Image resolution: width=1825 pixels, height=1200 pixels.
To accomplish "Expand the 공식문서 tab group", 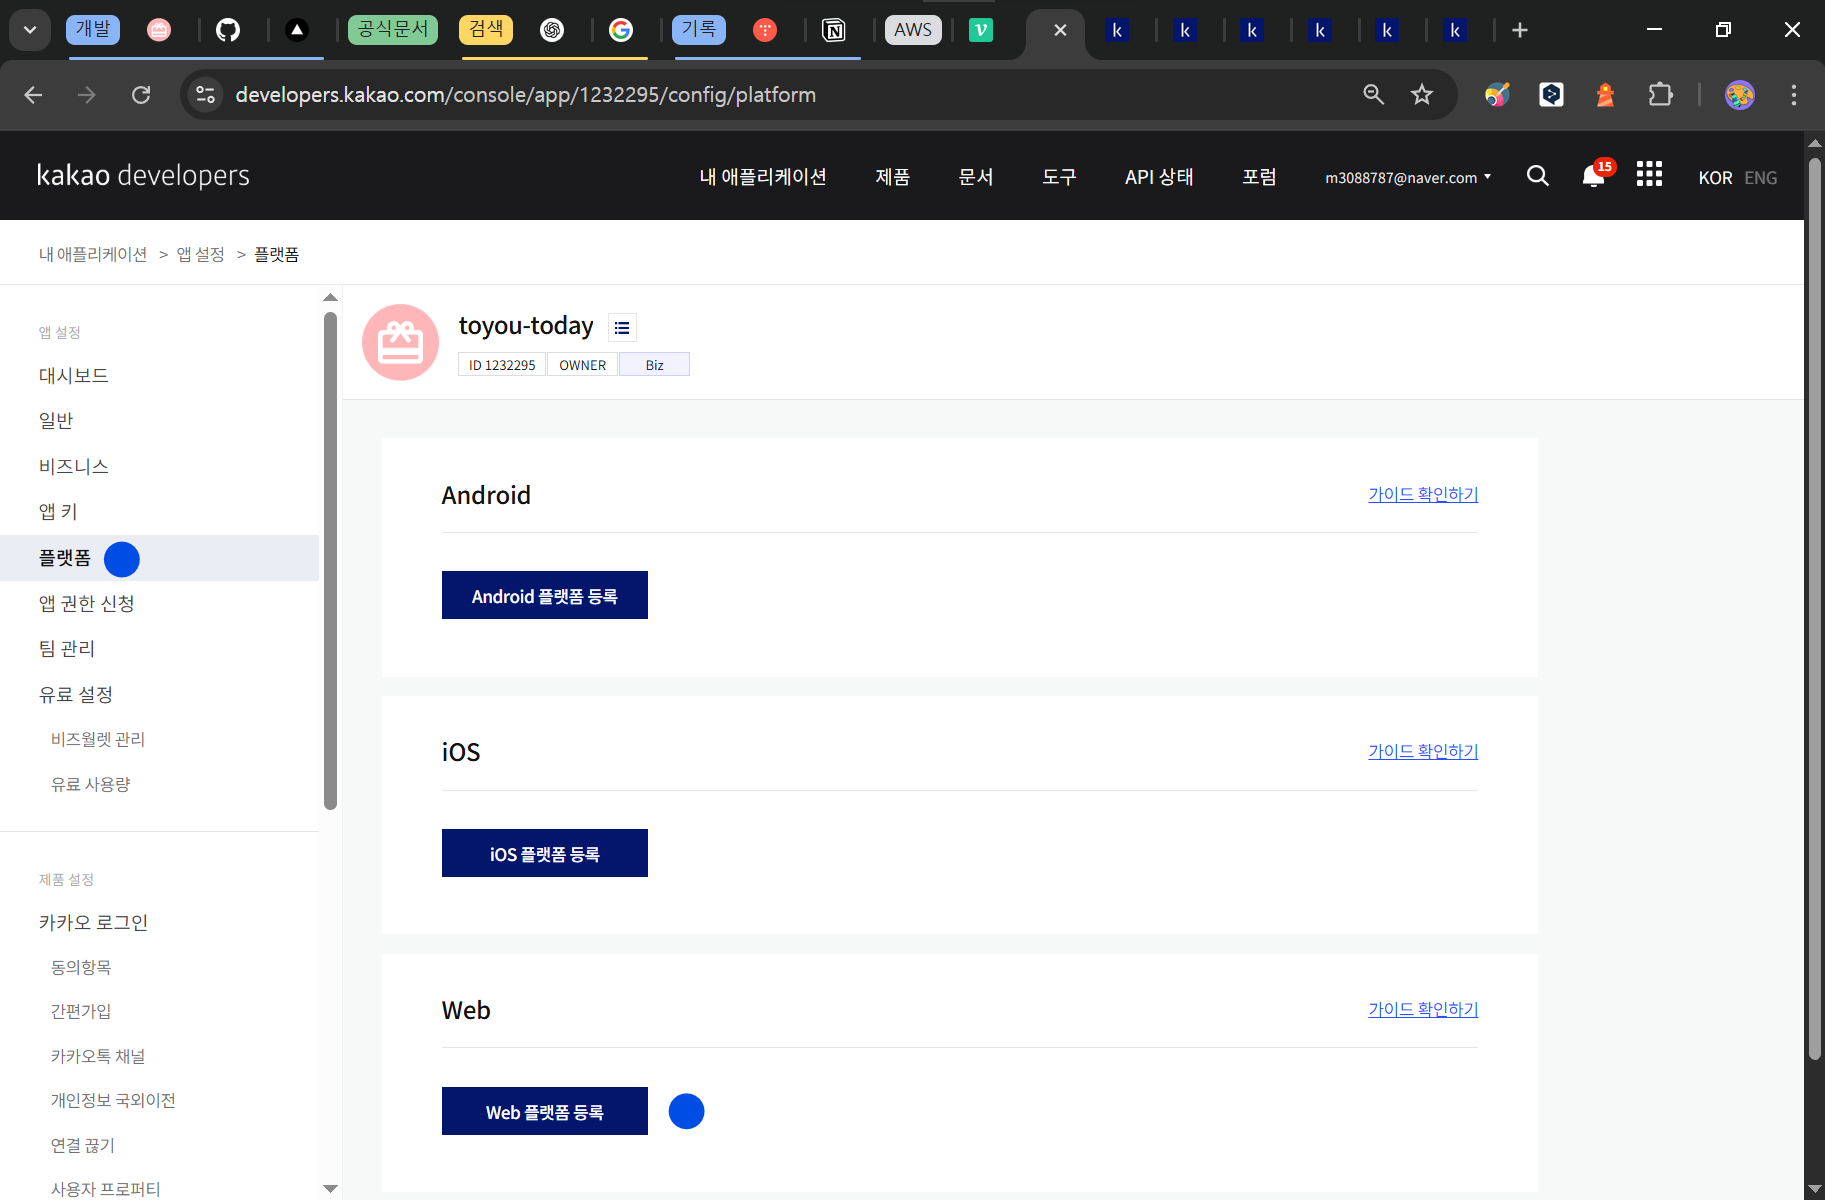I will click(x=393, y=30).
